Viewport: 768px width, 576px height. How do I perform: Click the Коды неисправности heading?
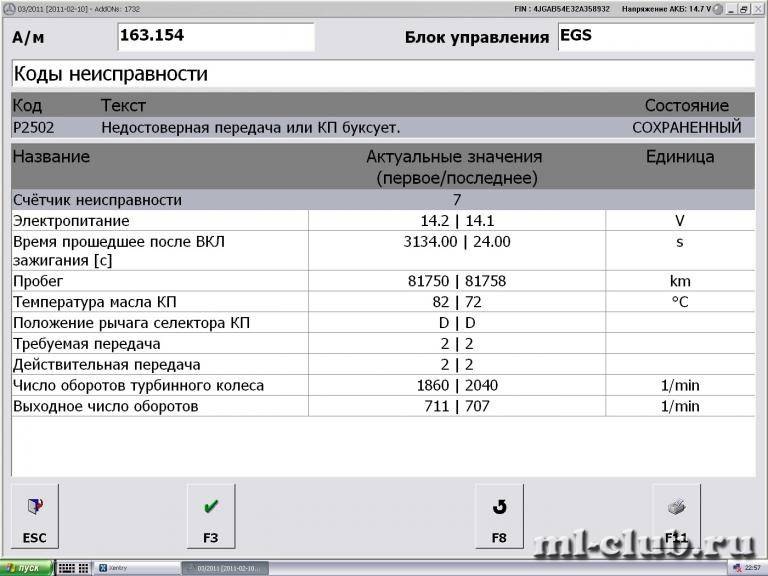tap(111, 74)
